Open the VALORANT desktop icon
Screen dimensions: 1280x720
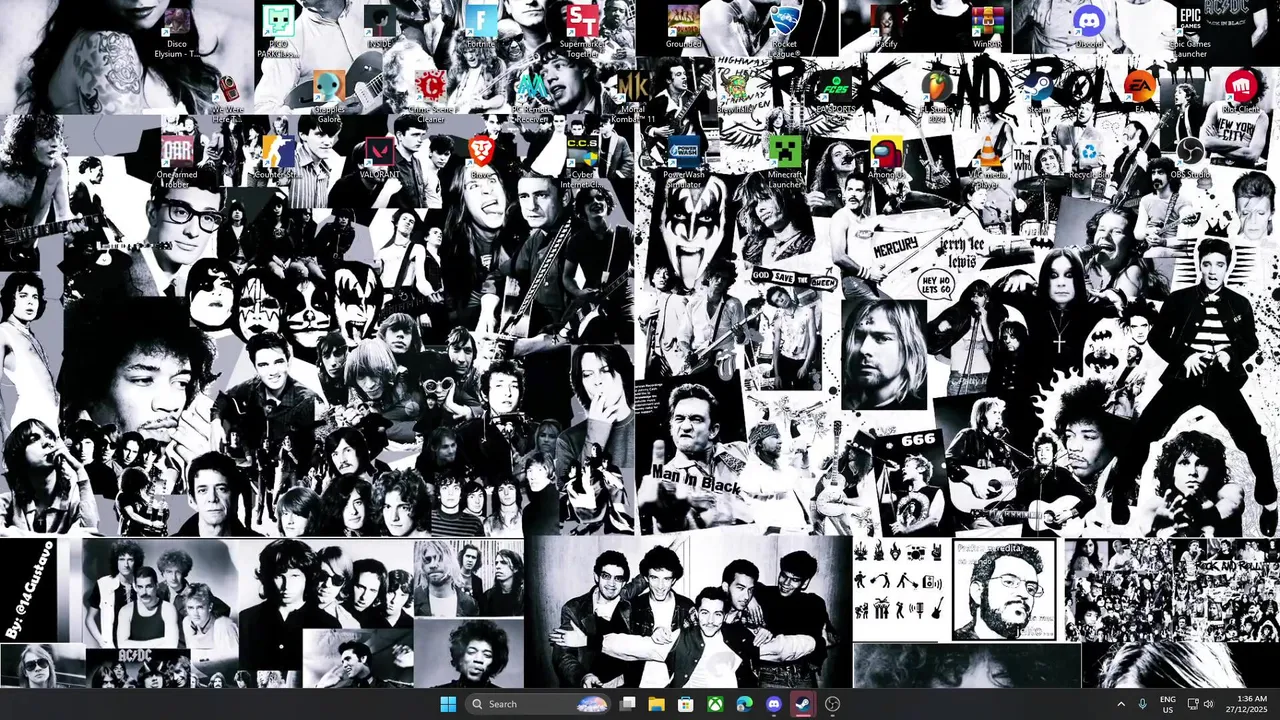pyautogui.click(x=380, y=157)
